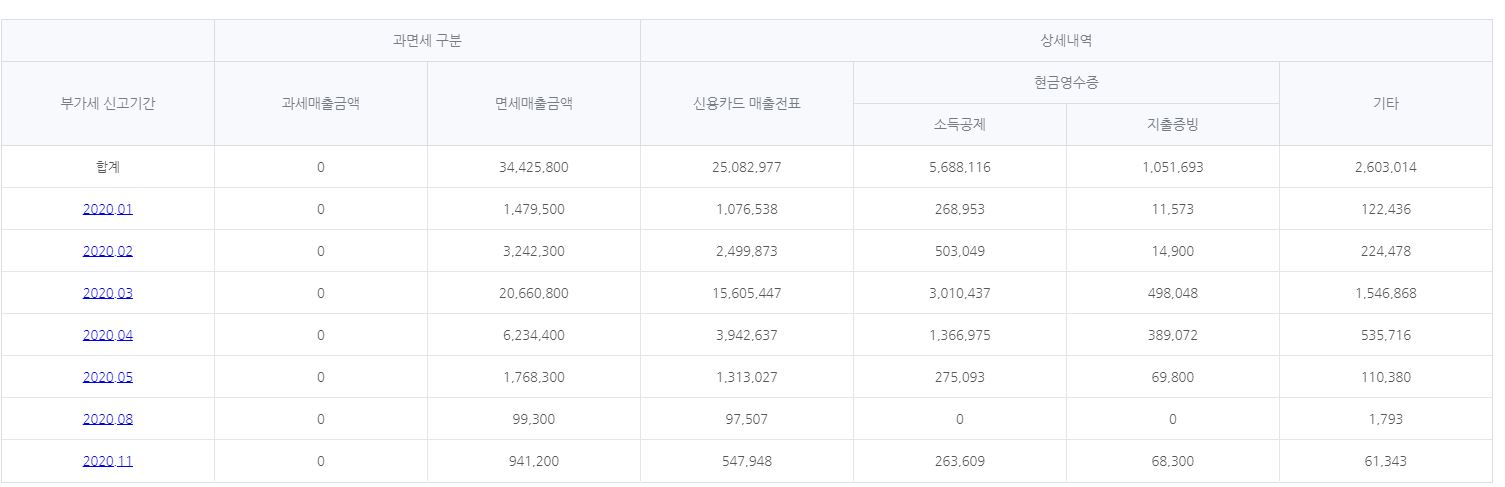This screenshot has height=487, width=1505.
Task: Open the 2020.04 reporting period link
Action: 107,335
